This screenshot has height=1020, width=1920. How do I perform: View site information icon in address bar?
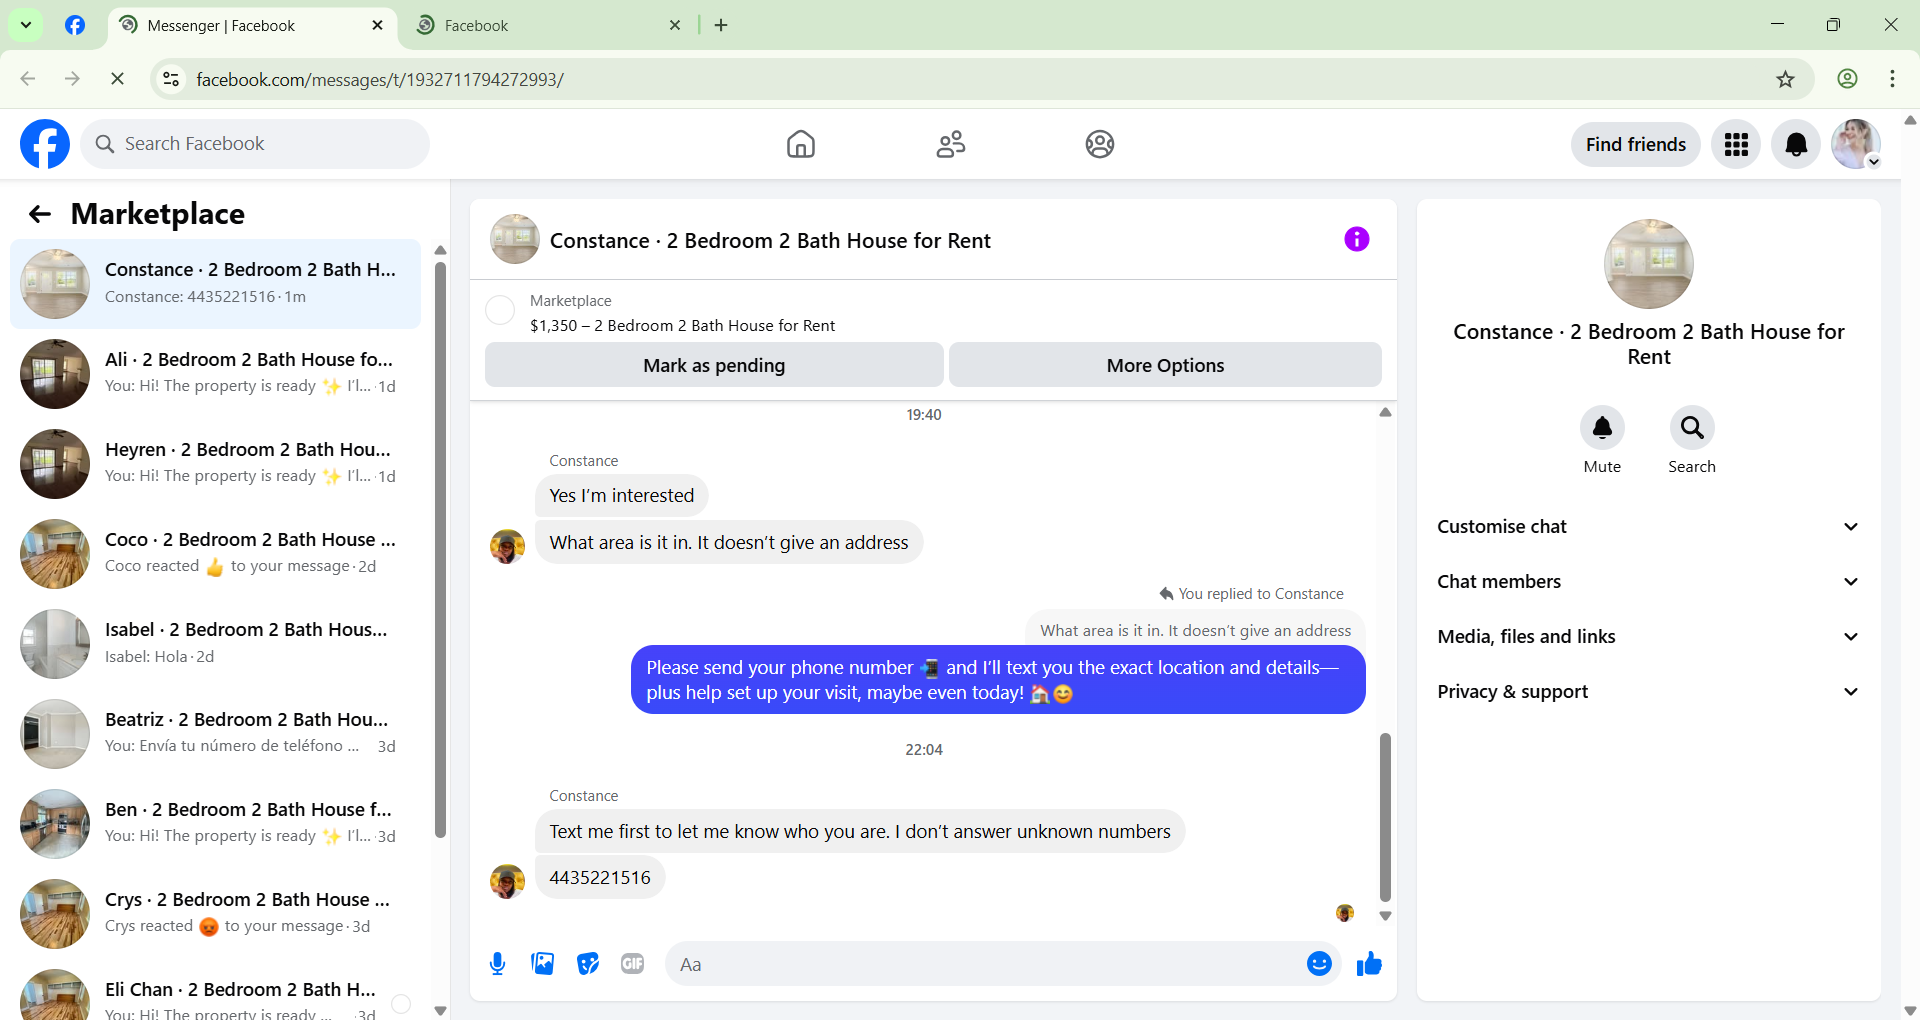(x=171, y=79)
